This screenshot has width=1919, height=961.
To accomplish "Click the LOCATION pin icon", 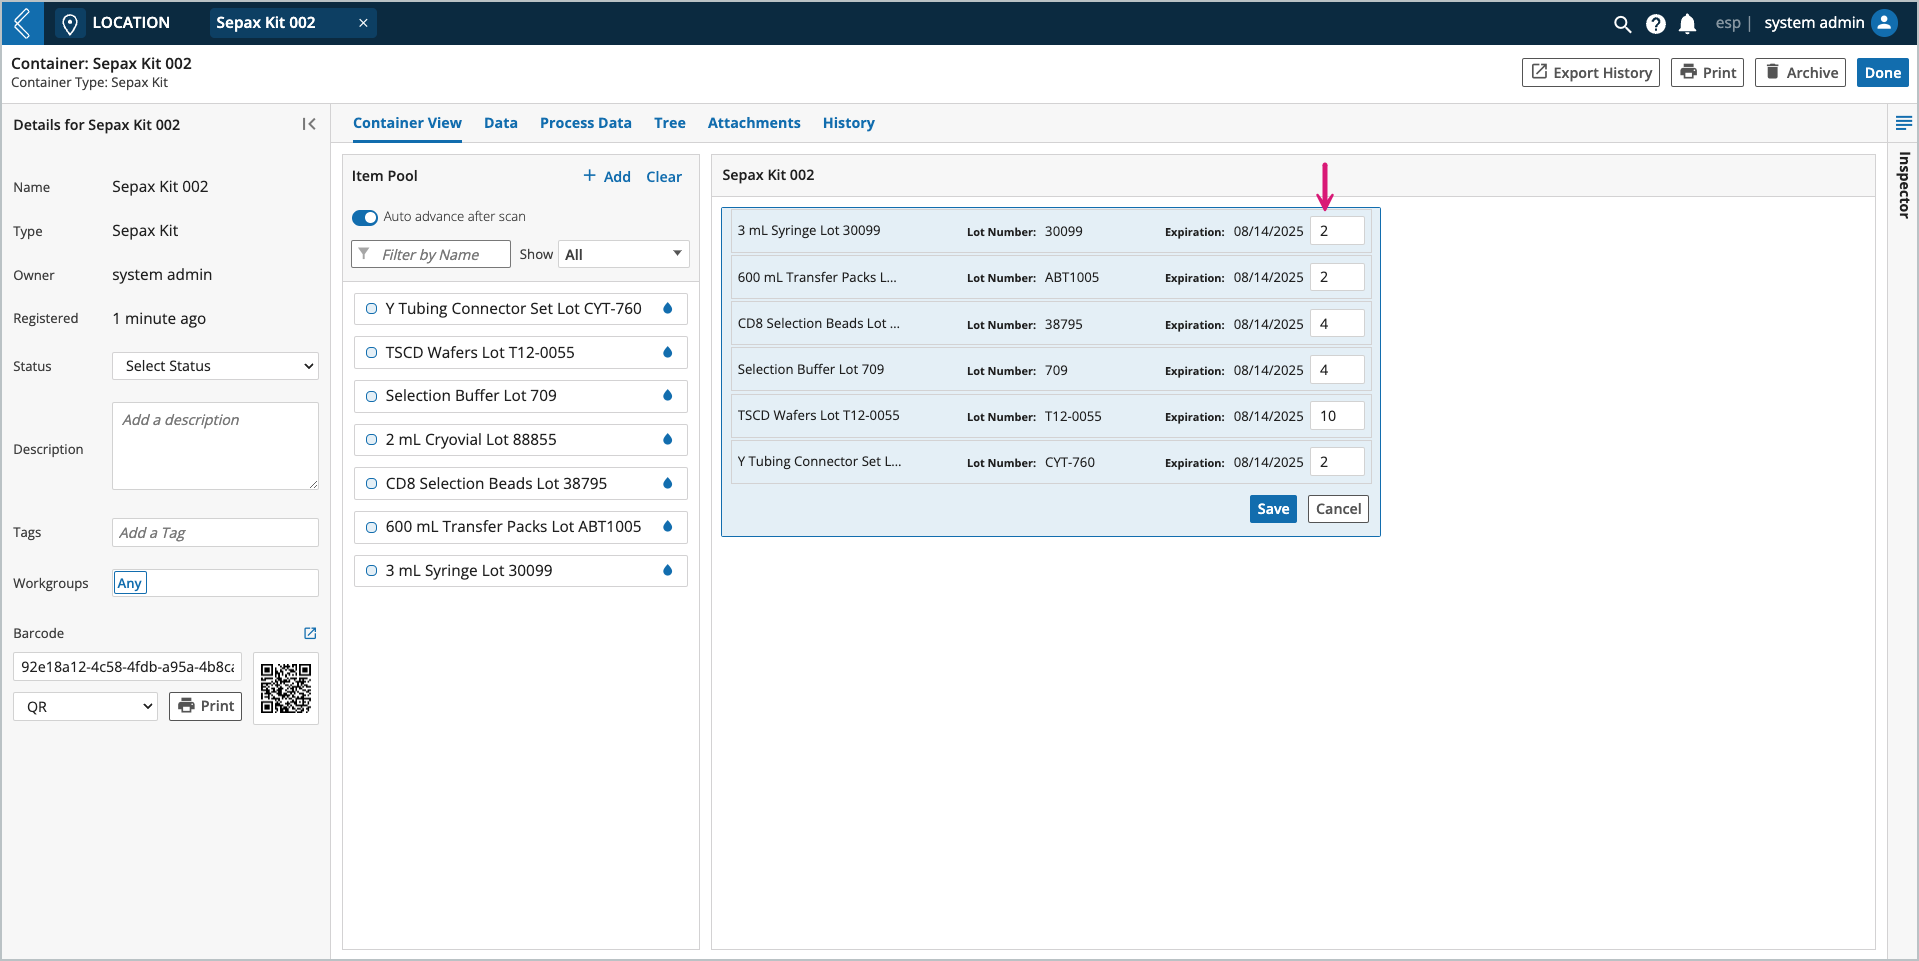I will [x=69, y=23].
